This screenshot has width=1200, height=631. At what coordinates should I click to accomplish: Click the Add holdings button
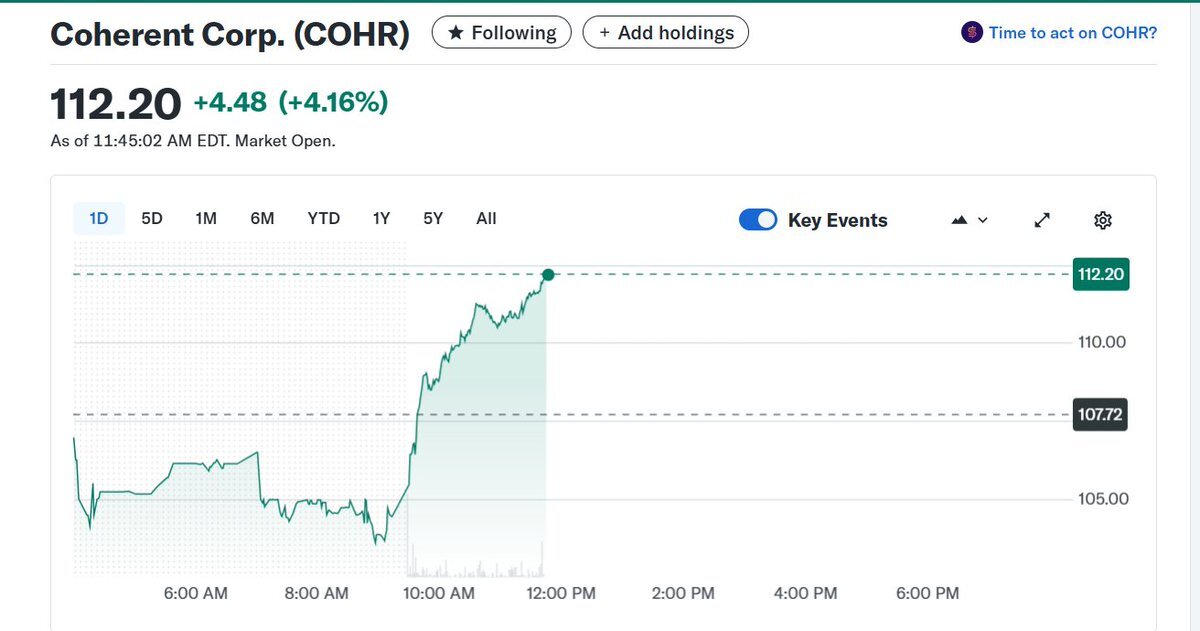tap(665, 33)
